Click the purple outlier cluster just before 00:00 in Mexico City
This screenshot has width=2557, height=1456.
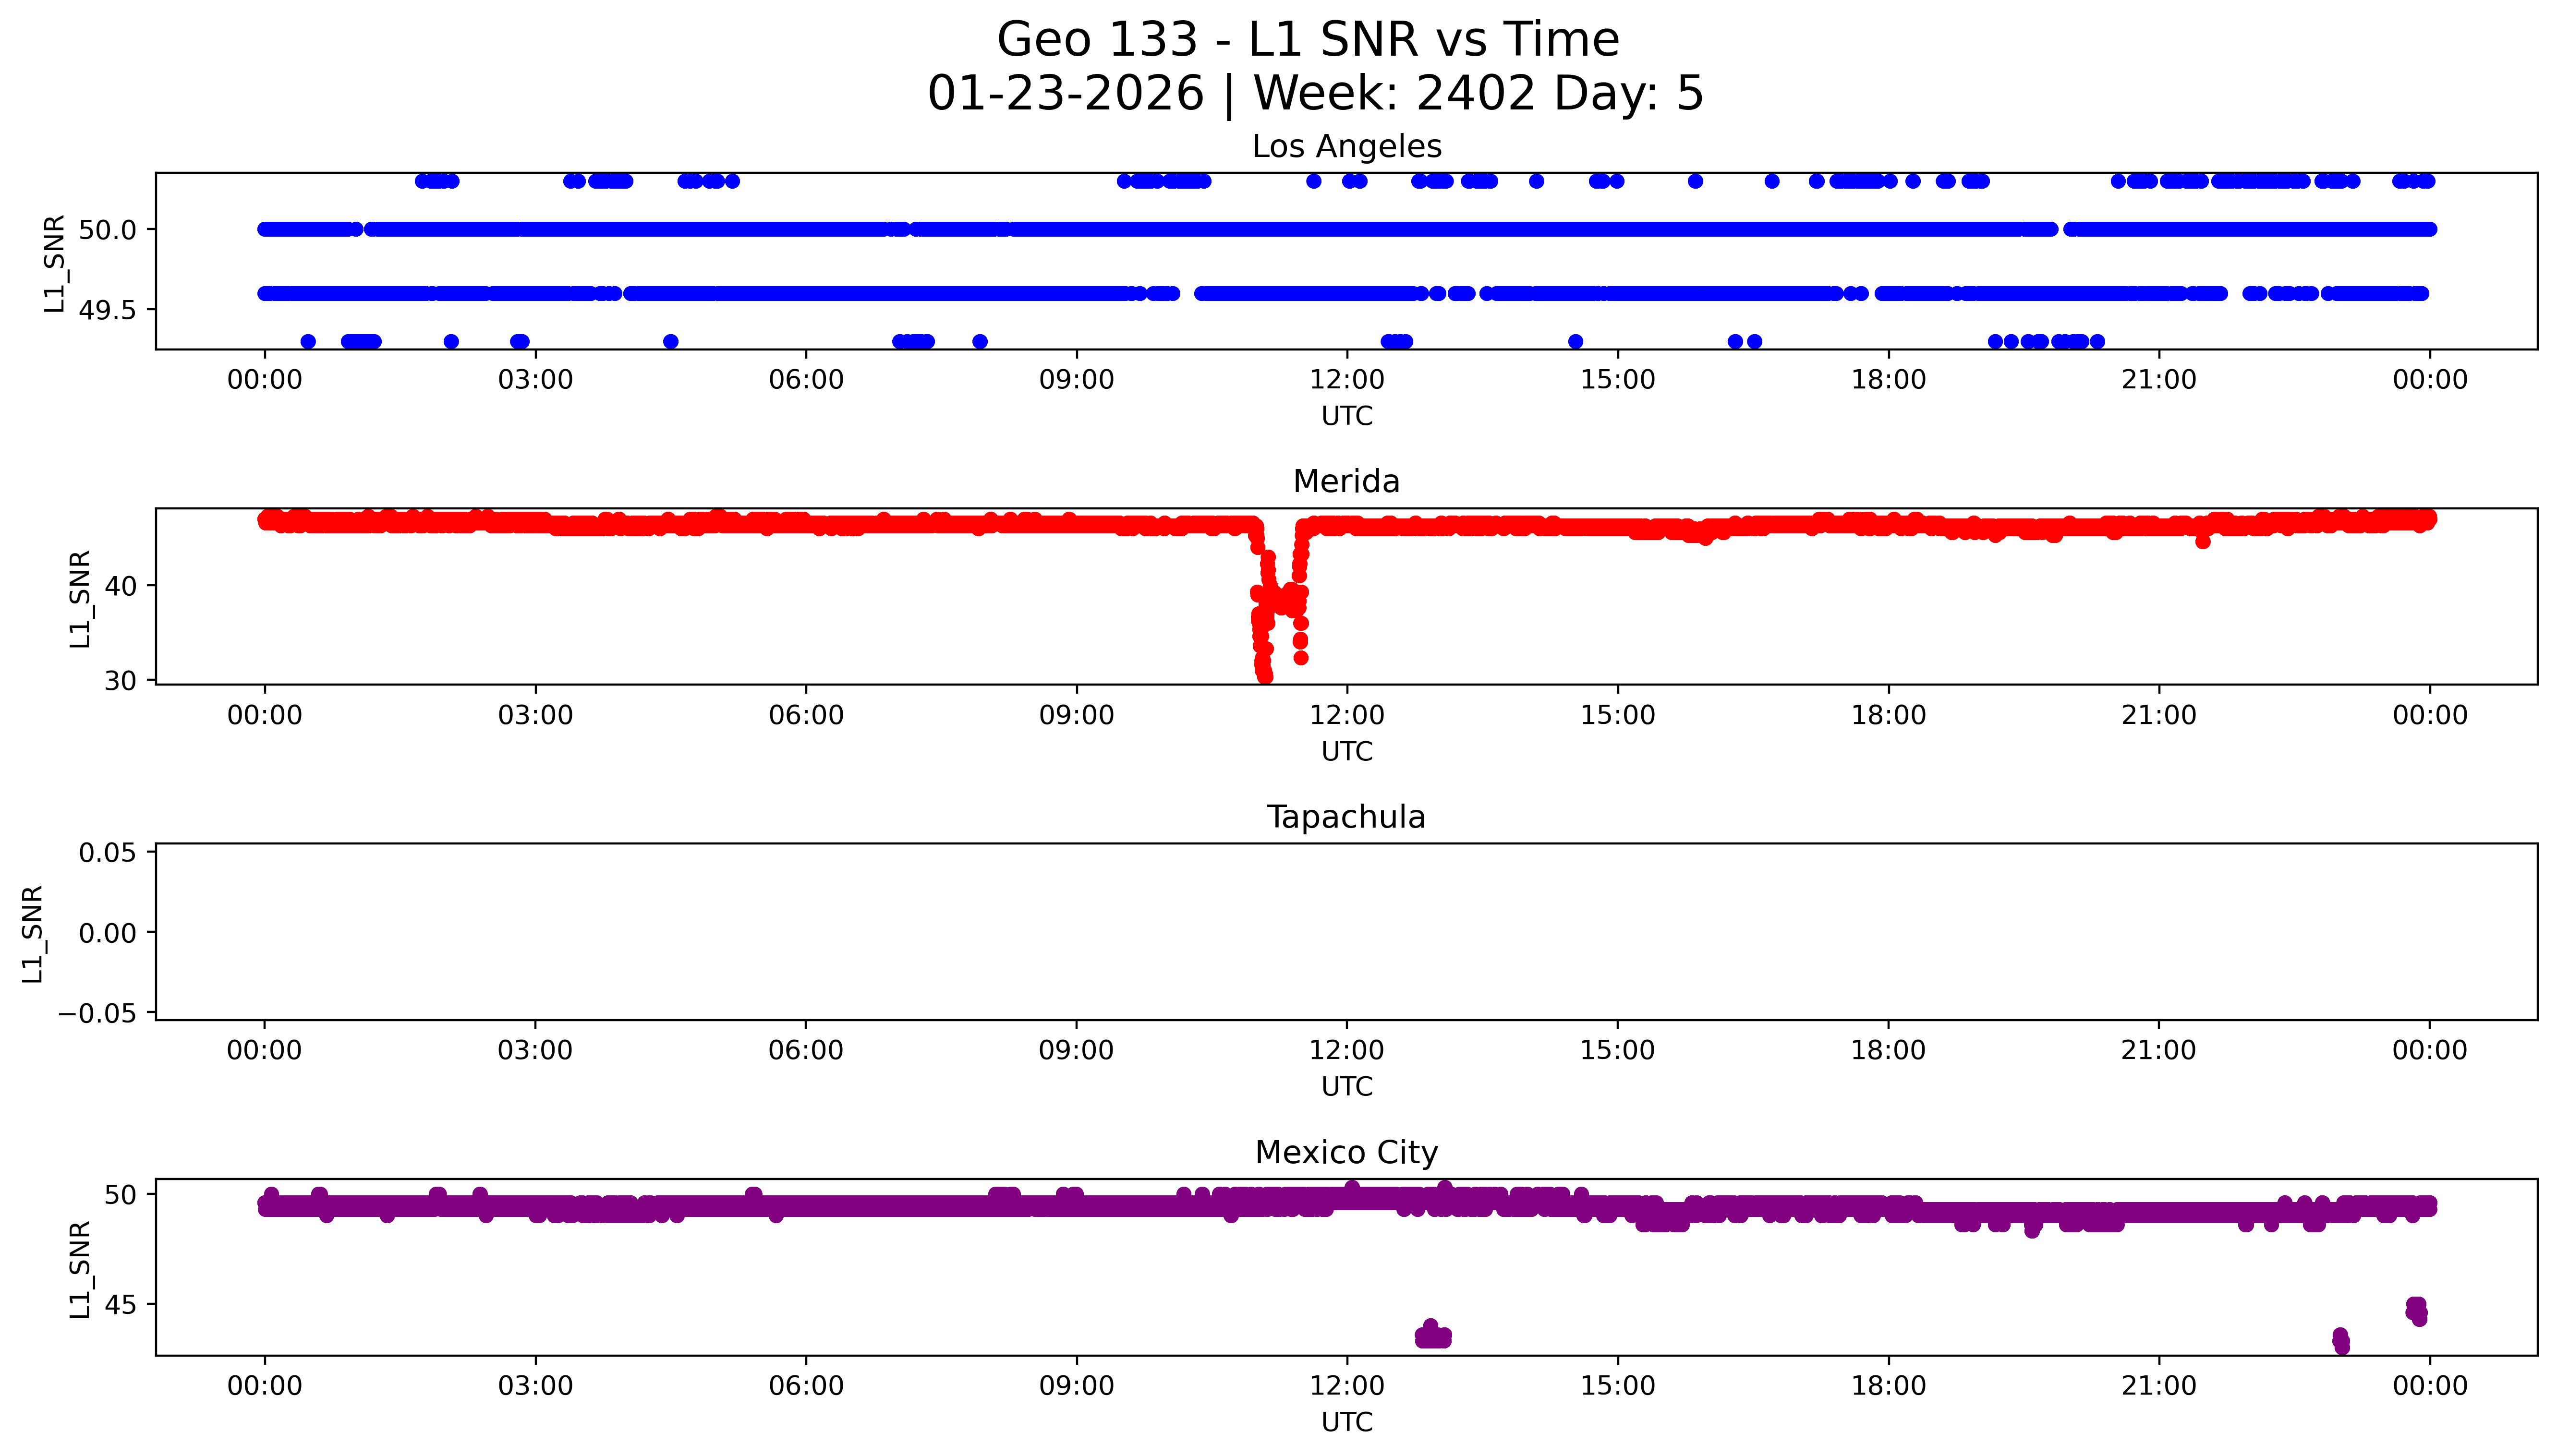pyautogui.click(x=2416, y=1310)
